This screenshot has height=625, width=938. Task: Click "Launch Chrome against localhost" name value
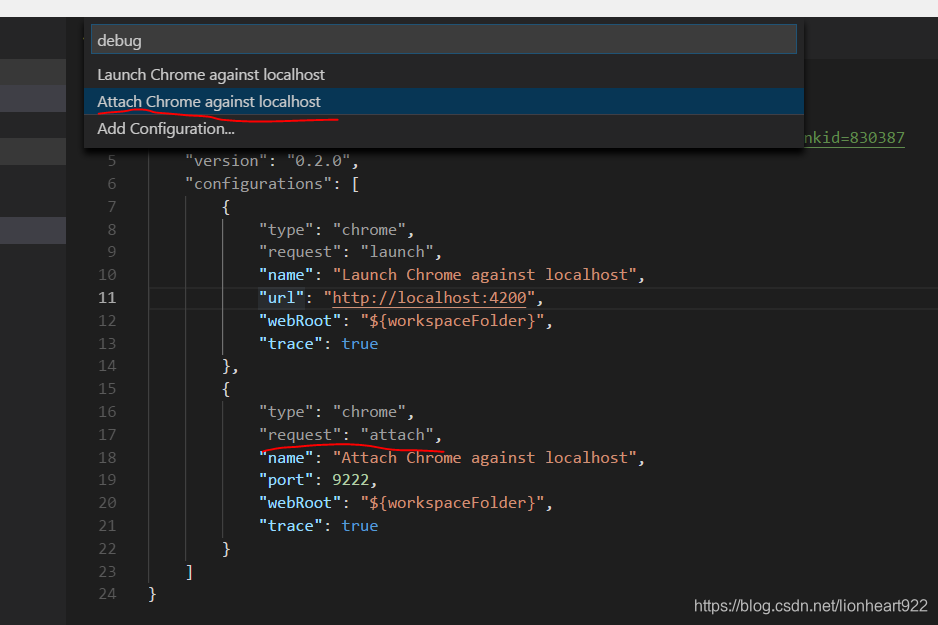tap(485, 275)
